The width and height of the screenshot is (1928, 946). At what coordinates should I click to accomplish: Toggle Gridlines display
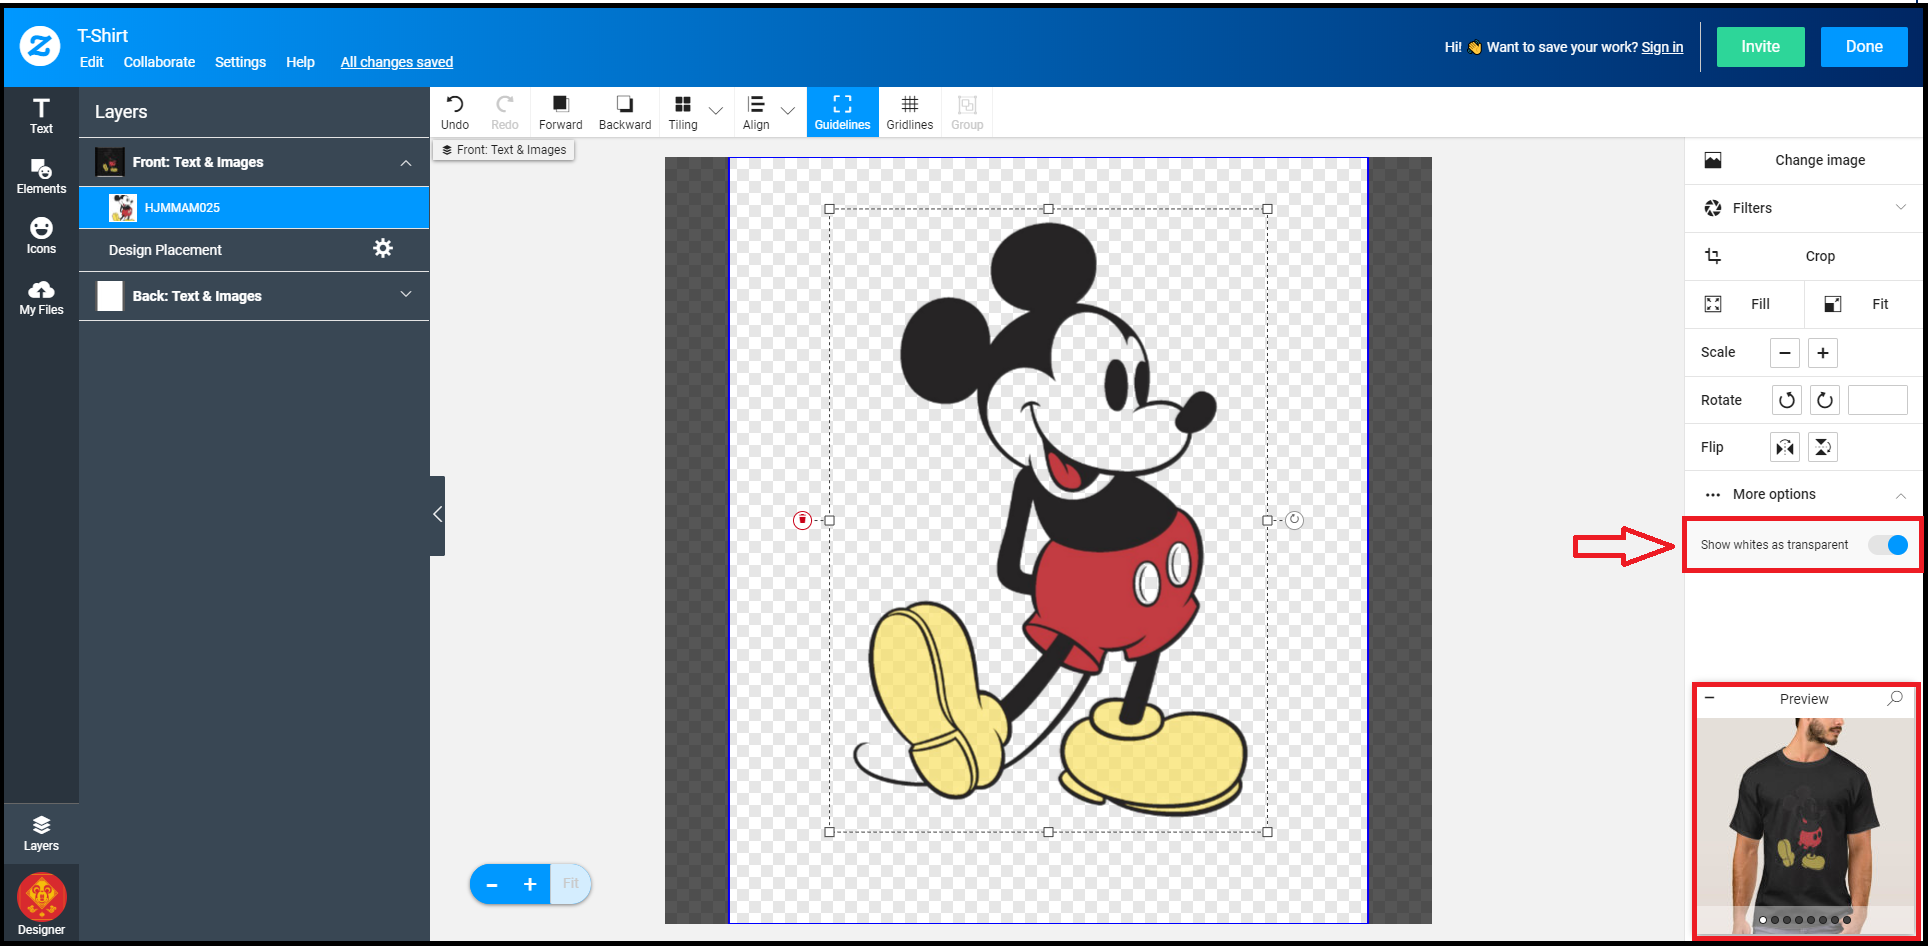(909, 112)
